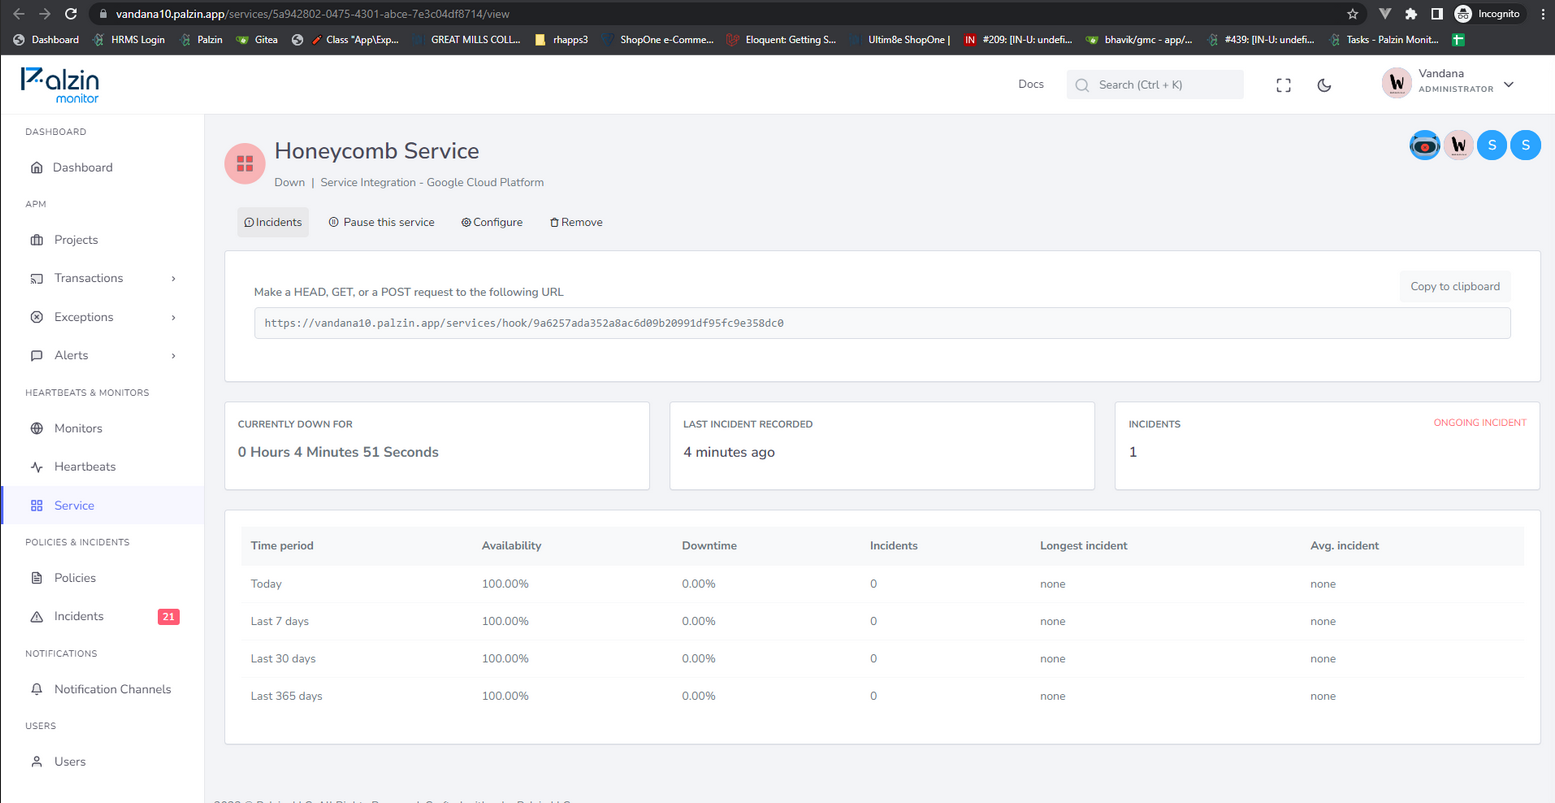Bookmark this page with star icon
1555x803 pixels.
1352,14
